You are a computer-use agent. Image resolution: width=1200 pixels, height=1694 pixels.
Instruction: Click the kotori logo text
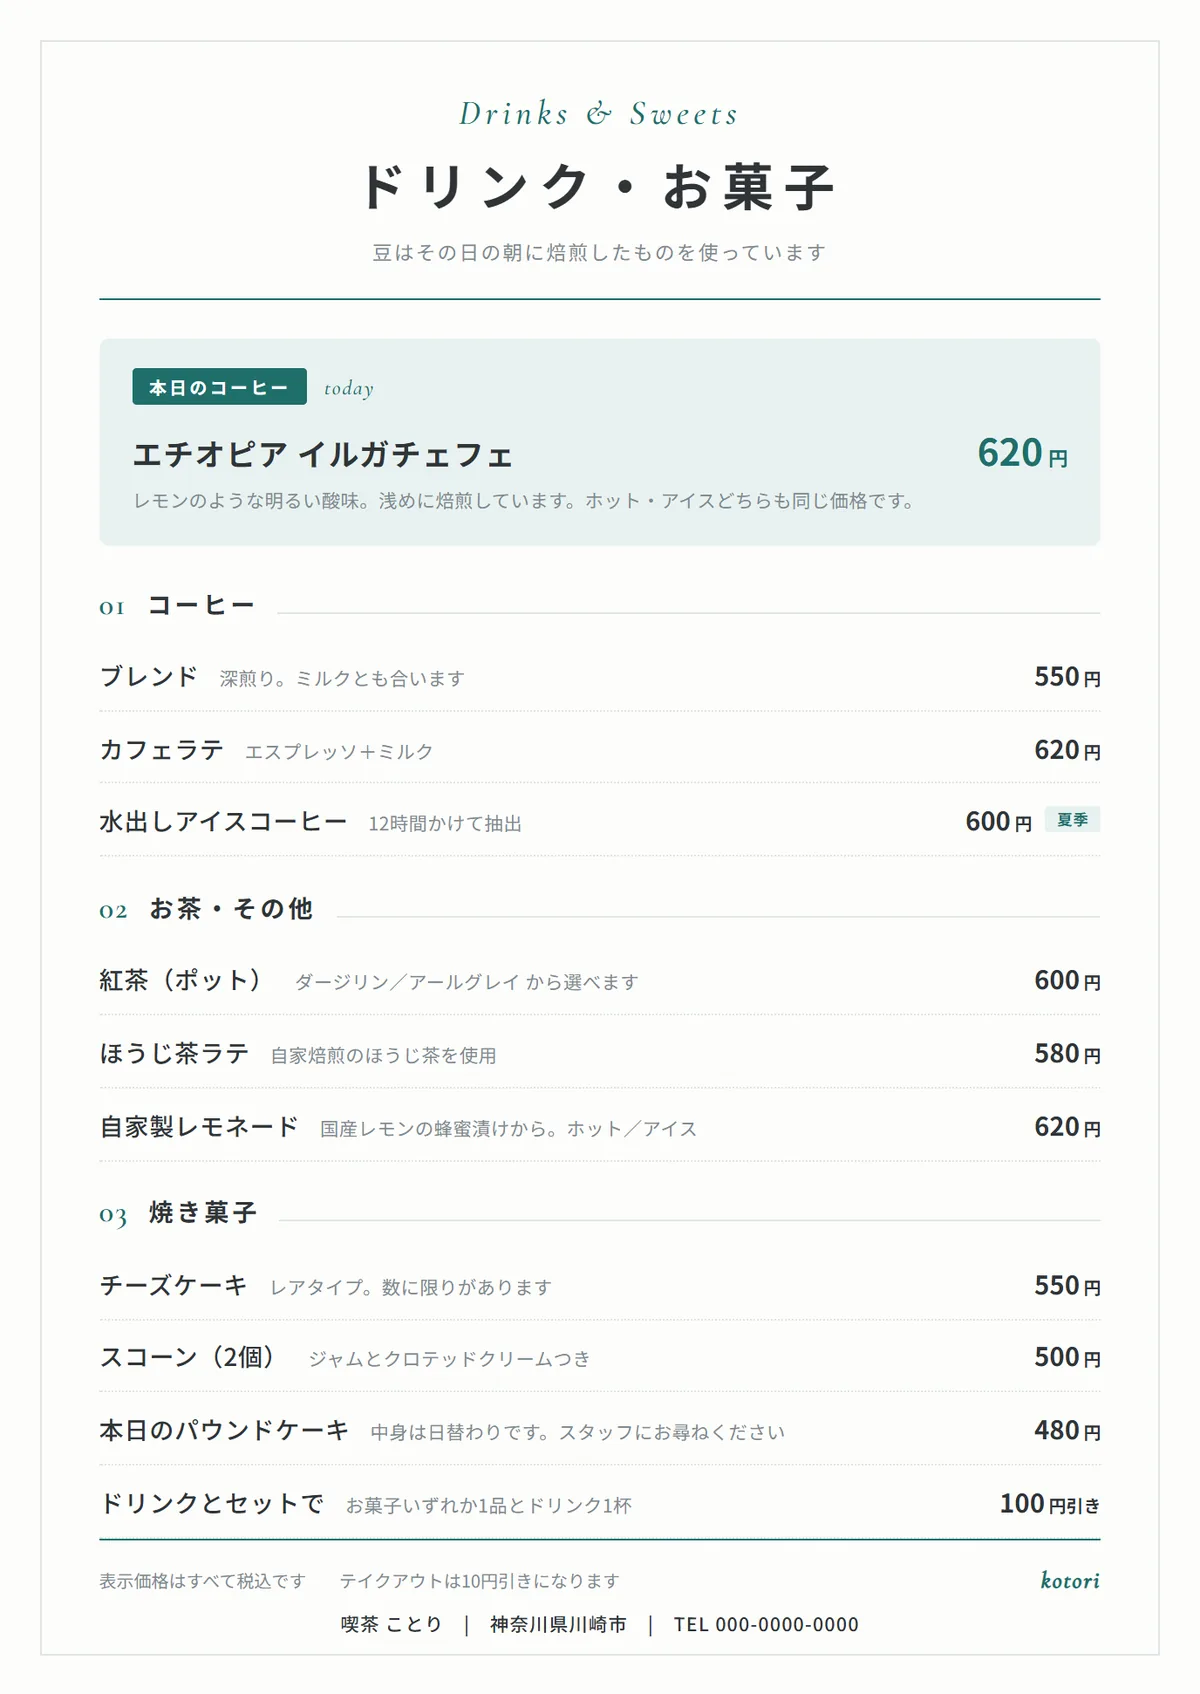tap(1070, 1580)
